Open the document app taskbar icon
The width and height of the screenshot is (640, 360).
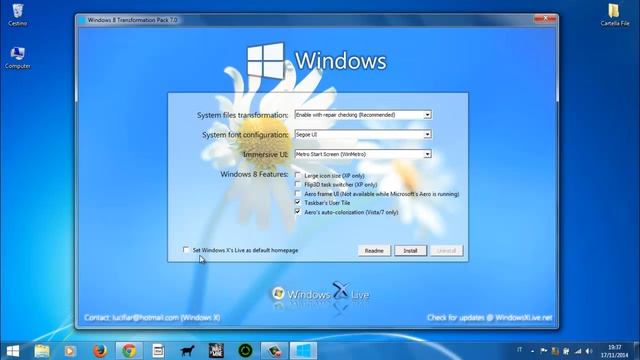158,351
